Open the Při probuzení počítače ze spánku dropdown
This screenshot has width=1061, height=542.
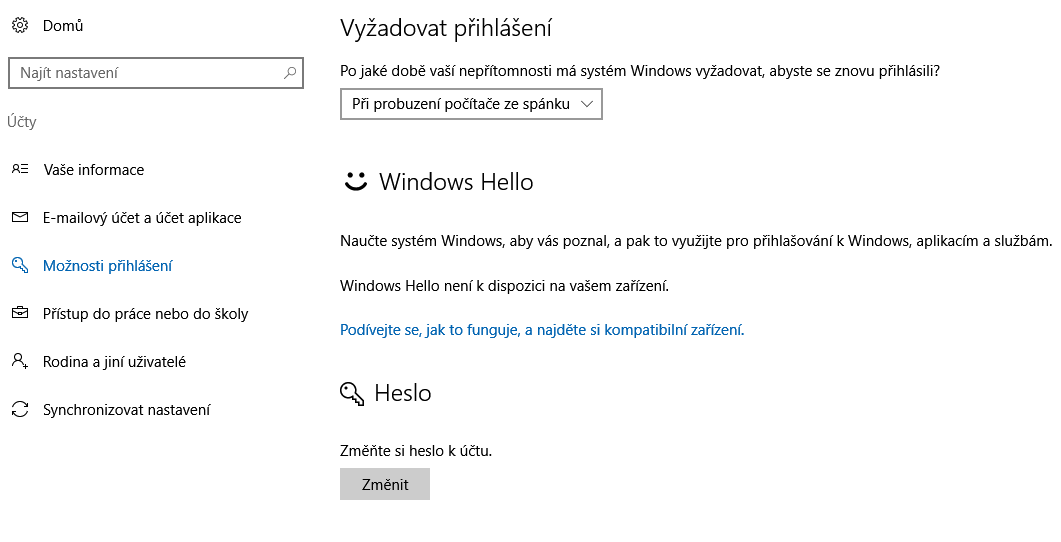(x=471, y=104)
